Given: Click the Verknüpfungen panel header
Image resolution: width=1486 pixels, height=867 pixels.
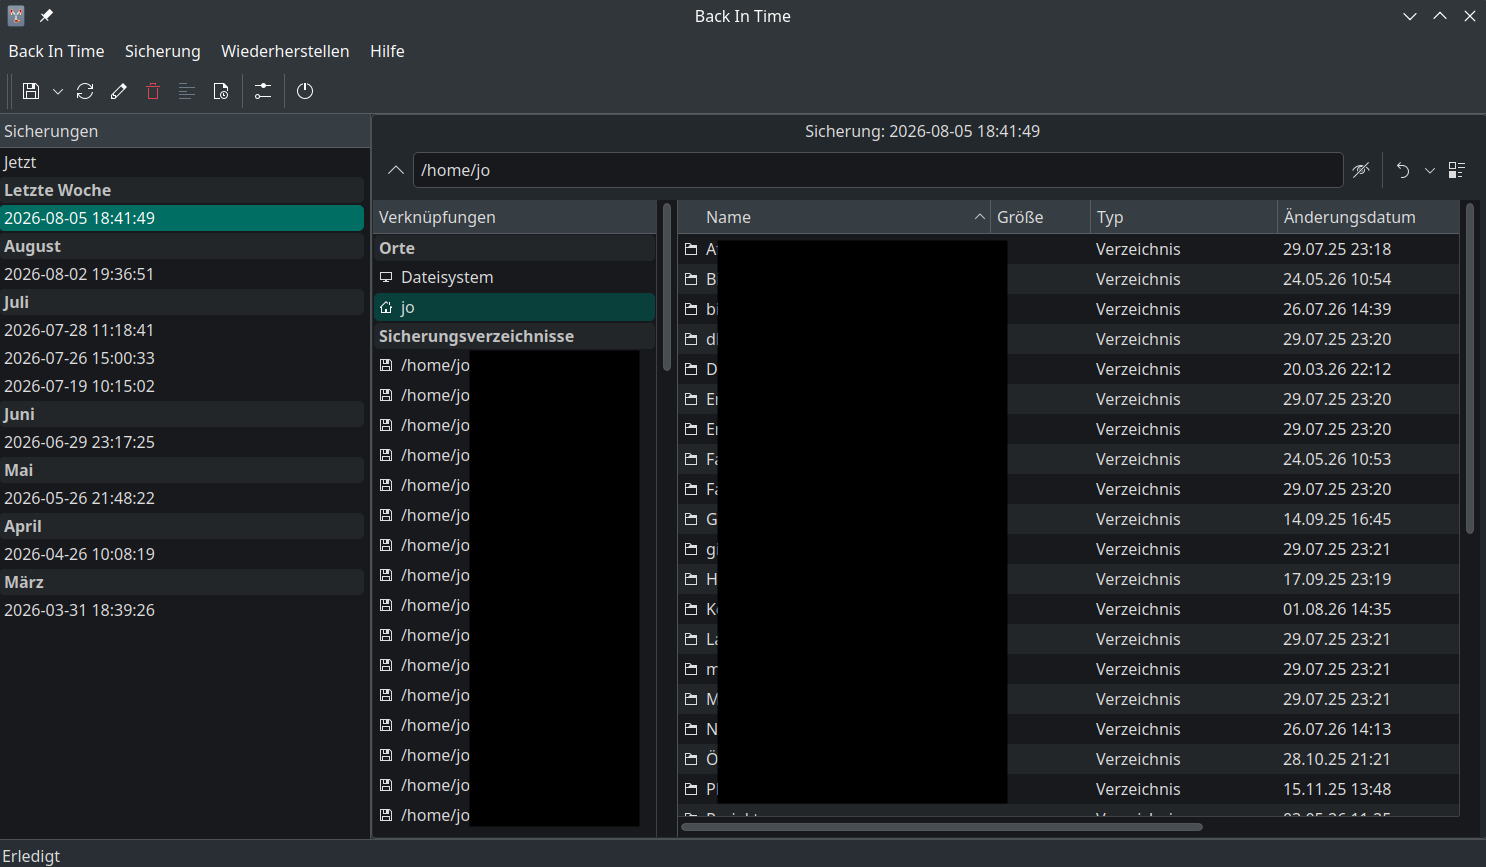Looking at the screenshot, I should point(515,217).
